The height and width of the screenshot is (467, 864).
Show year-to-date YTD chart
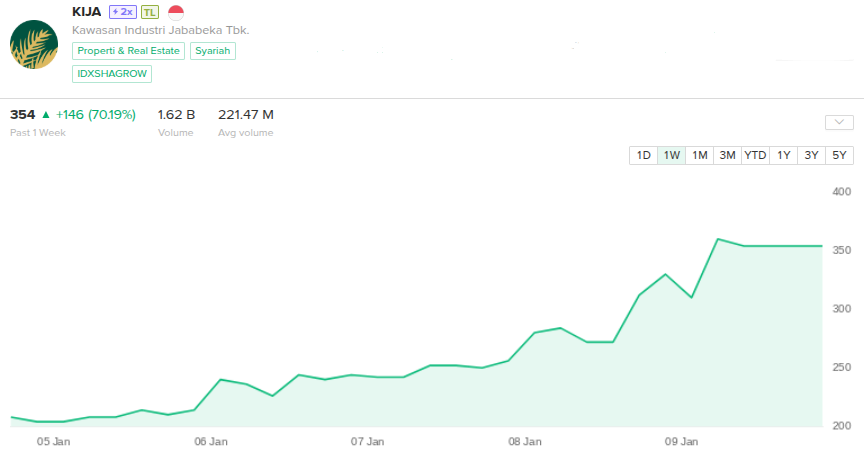click(755, 155)
